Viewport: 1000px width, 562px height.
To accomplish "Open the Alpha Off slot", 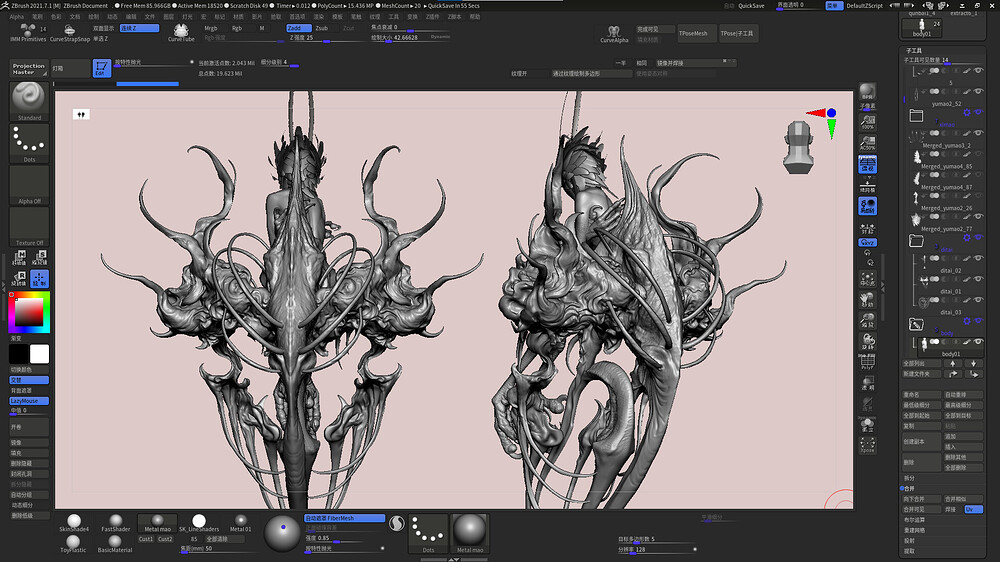I will pyautogui.click(x=29, y=185).
